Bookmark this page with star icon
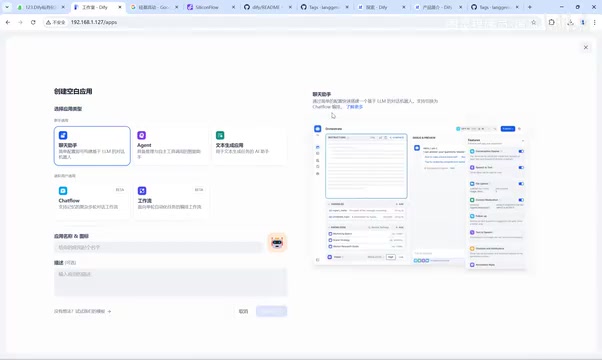602x360 pixels. (533, 22)
